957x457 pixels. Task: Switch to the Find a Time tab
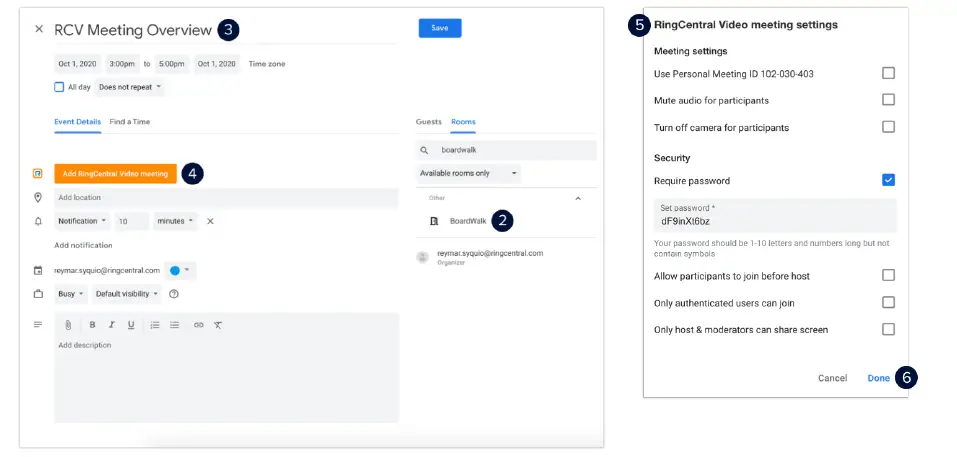pos(129,122)
